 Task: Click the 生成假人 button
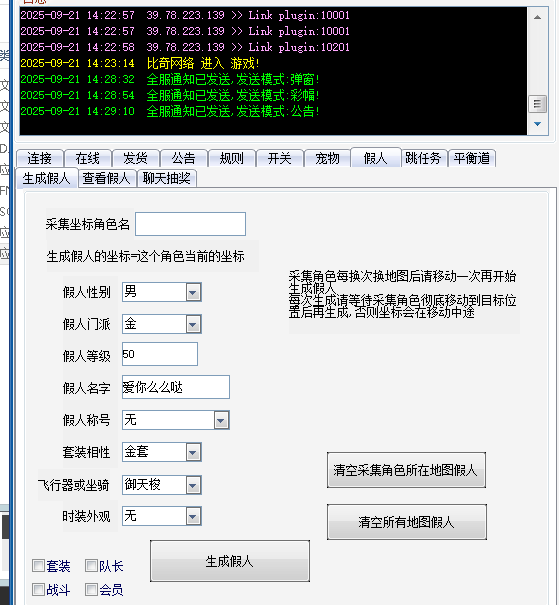point(230,561)
